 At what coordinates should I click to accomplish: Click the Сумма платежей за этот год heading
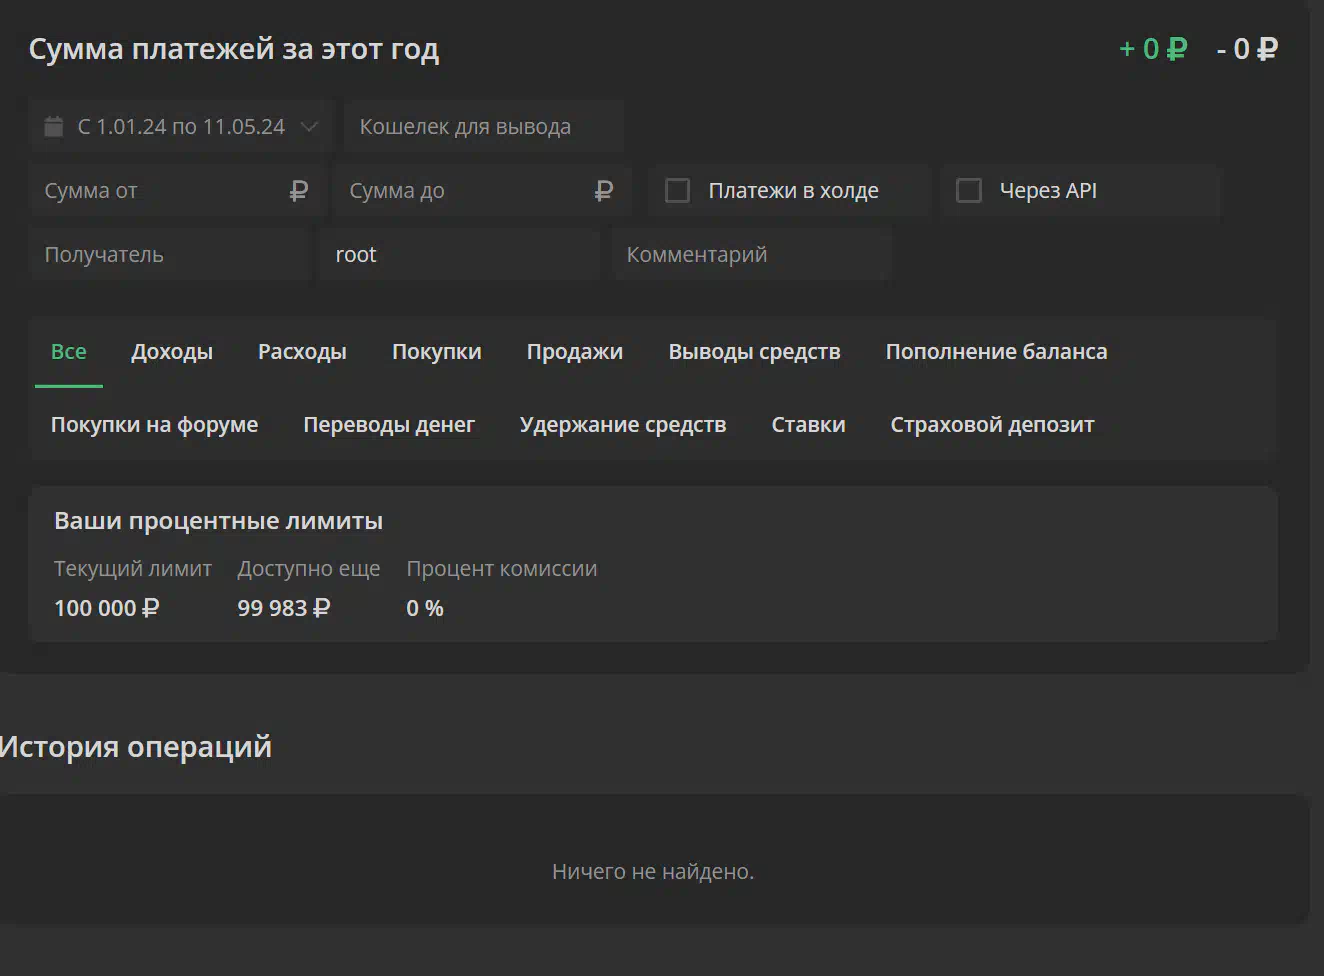coord(234,49)
